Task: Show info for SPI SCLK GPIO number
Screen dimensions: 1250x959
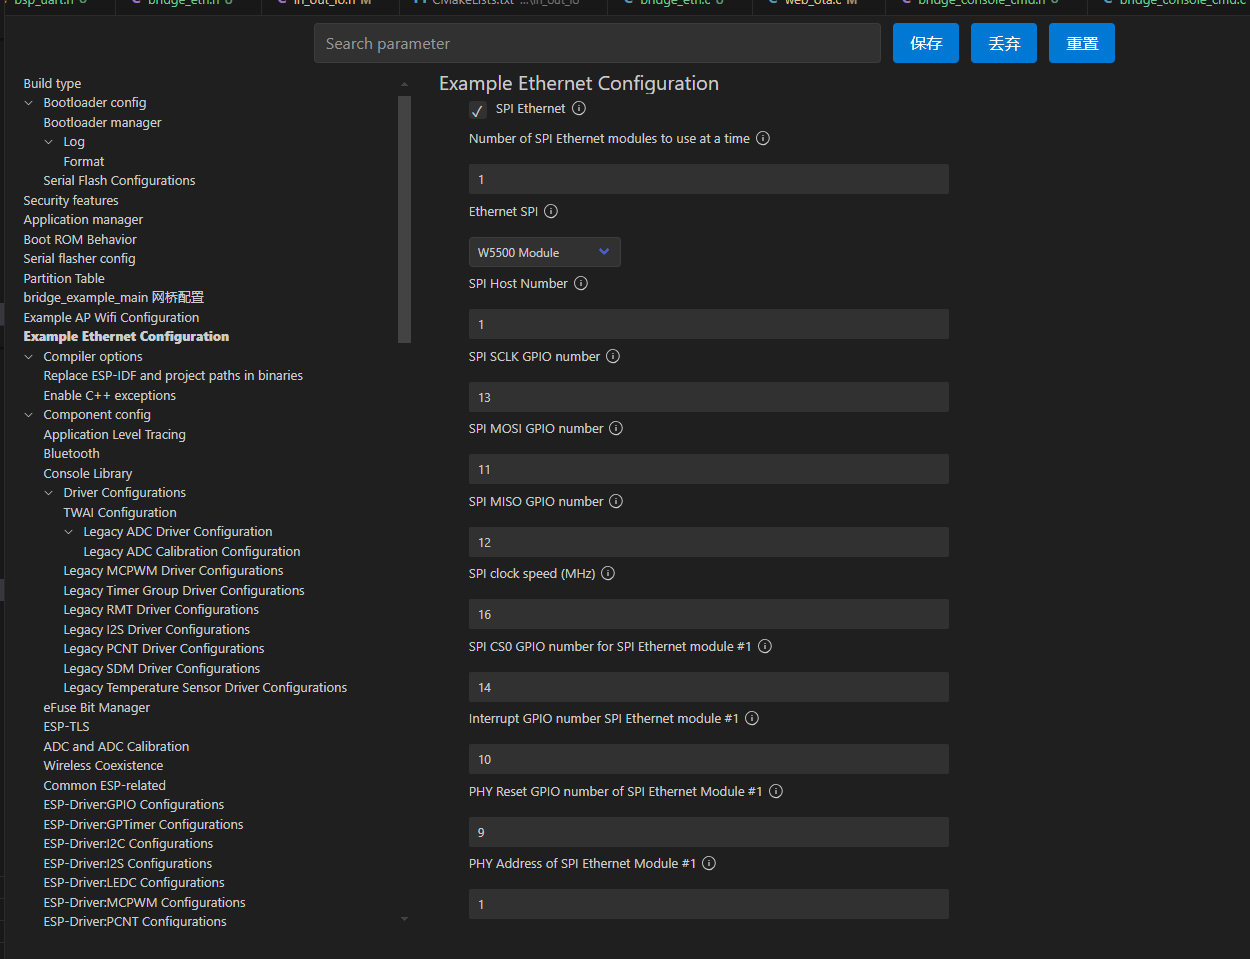Action: [x=613, y=357]
